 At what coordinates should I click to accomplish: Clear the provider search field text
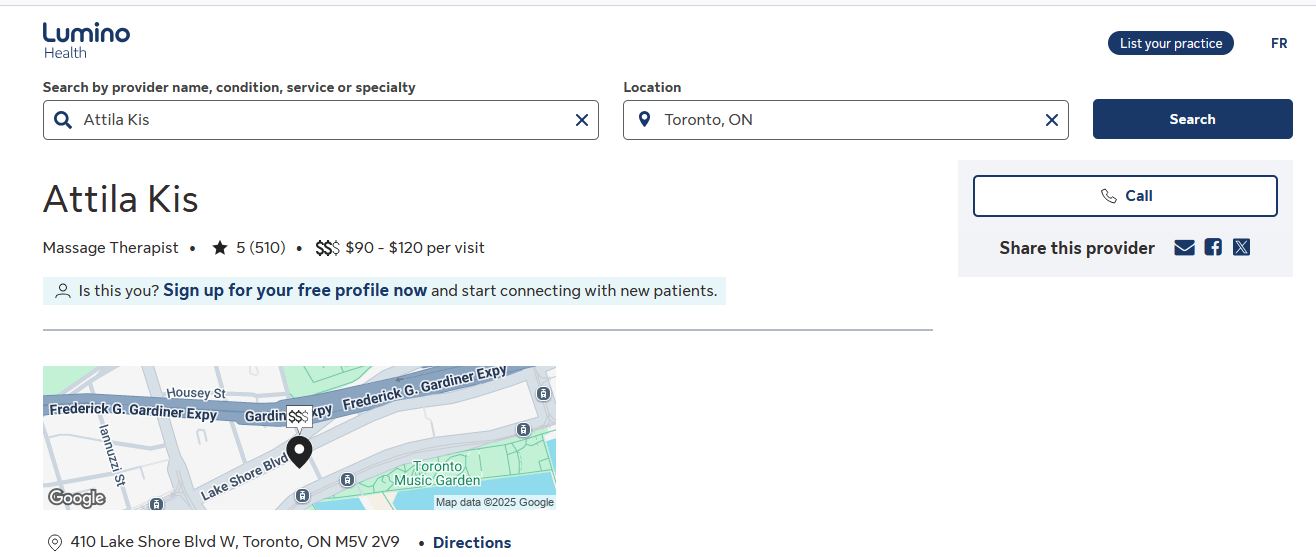[581, 120]
